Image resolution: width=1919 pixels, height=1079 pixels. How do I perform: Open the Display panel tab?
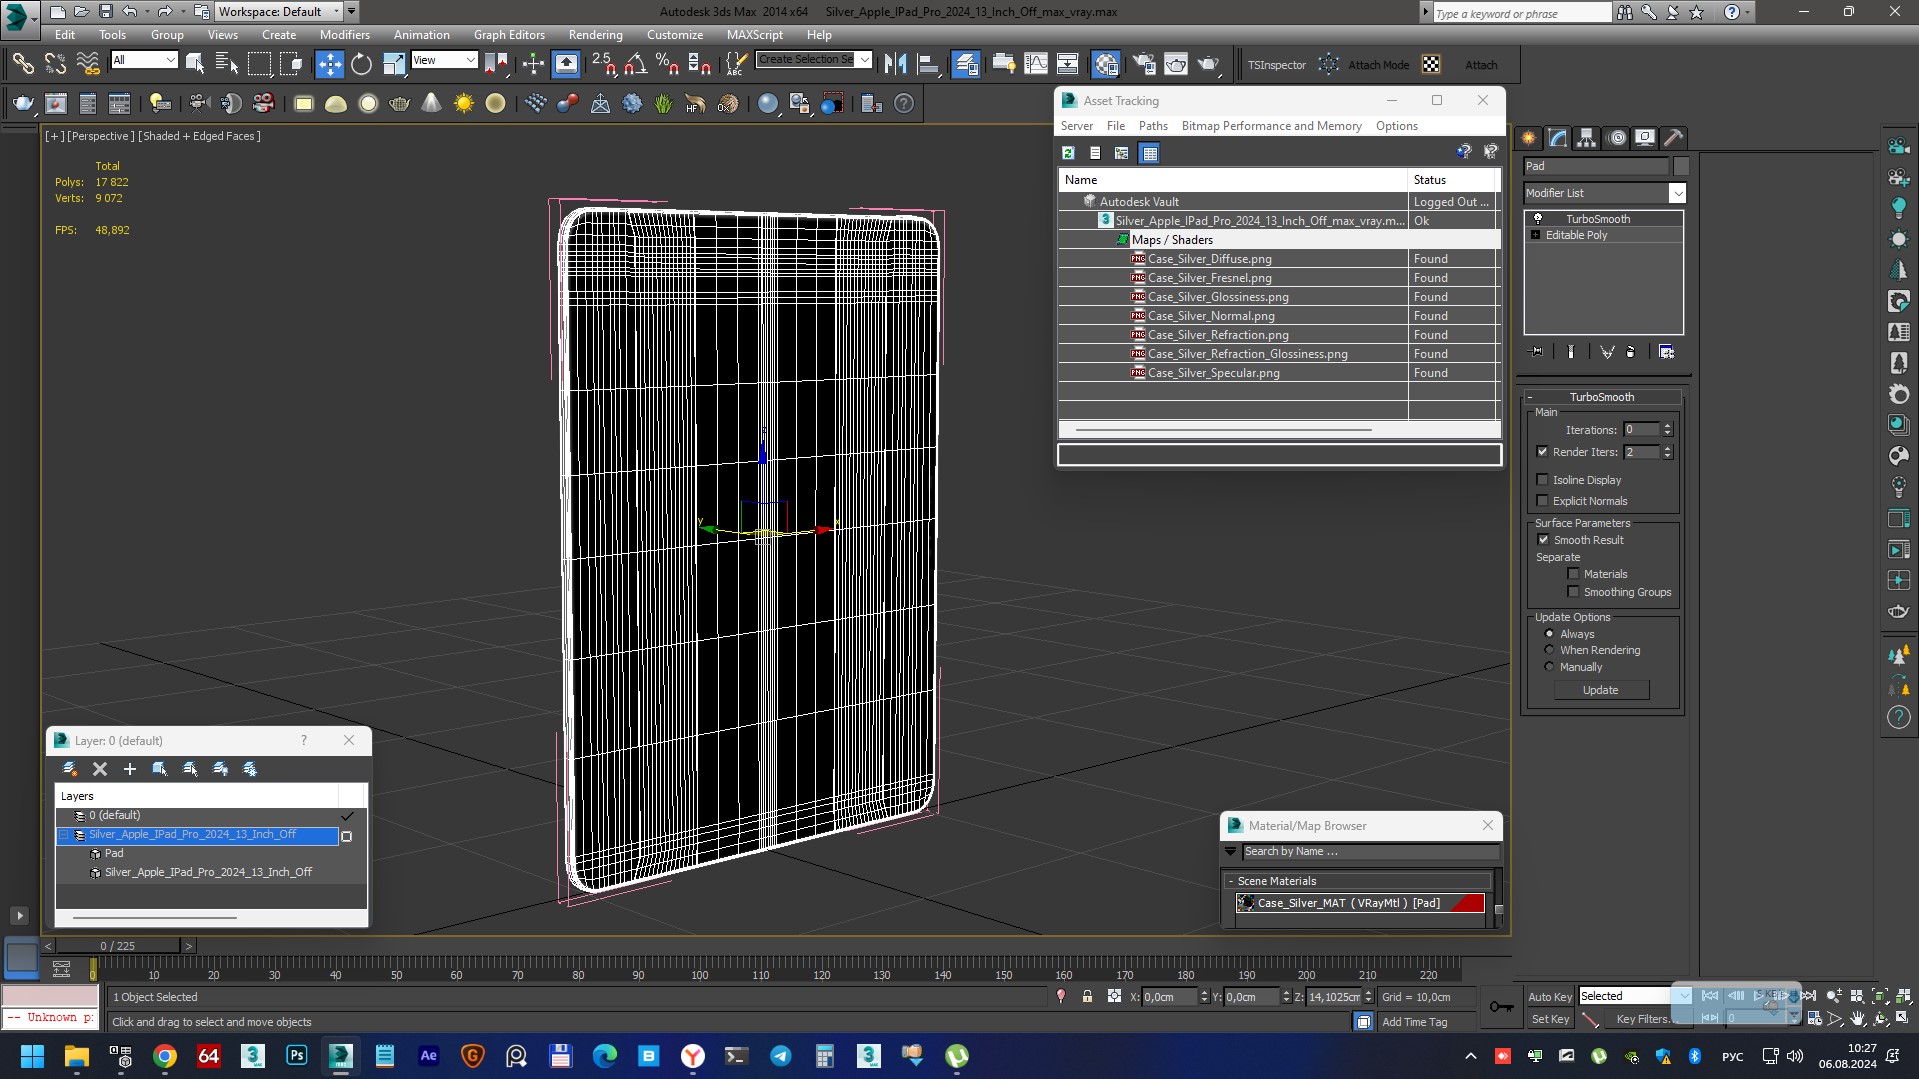pyautogui.click(x=1645, y=138)
